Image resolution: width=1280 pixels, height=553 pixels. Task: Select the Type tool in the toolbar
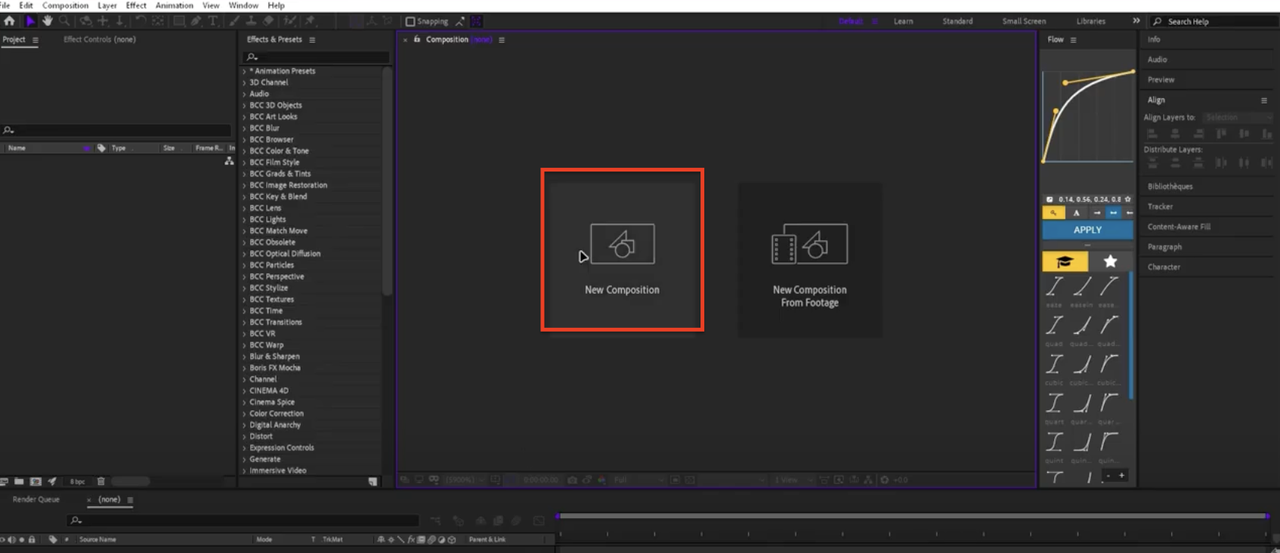(x=213, y=21)
